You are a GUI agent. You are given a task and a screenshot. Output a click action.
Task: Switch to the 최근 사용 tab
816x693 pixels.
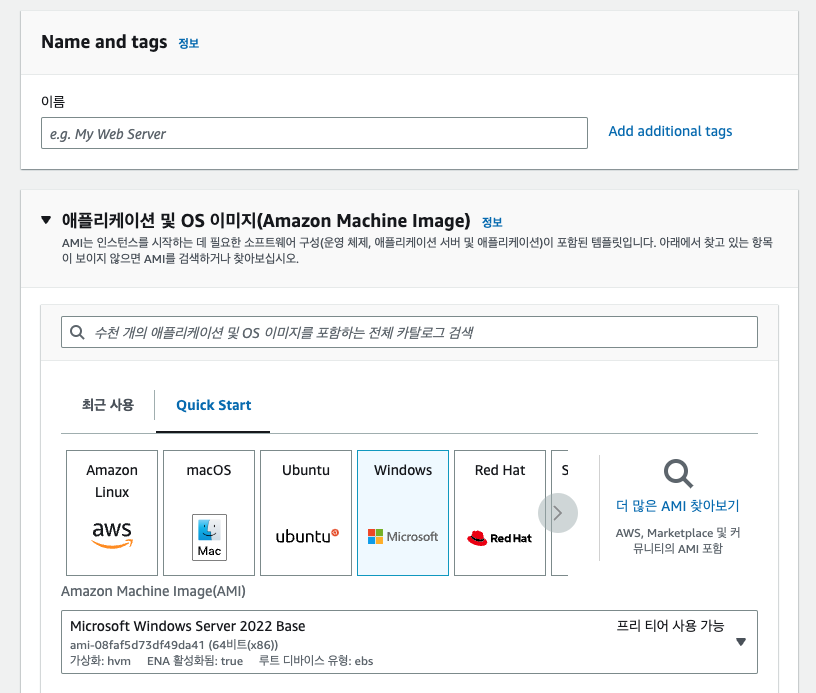pos(108,405)
